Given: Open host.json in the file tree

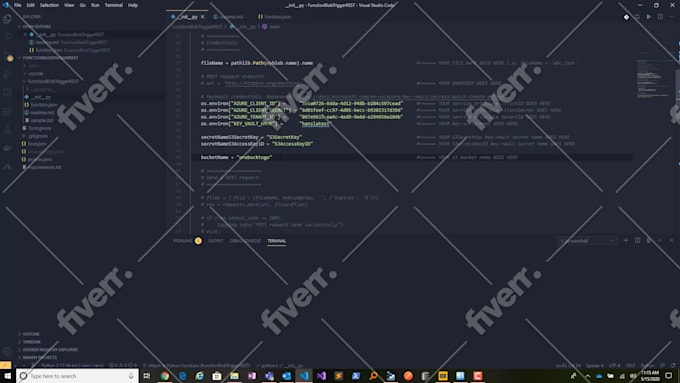Looking at the screenshot, I should pos(37,144).
